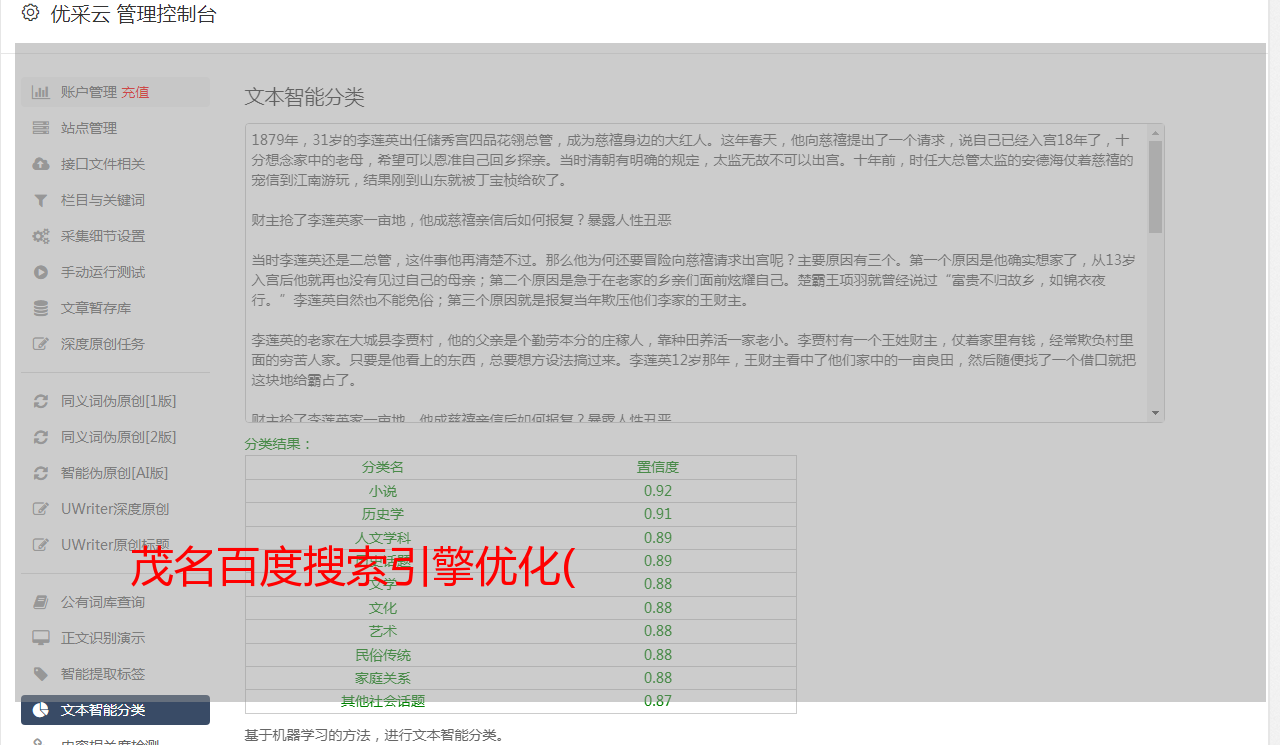This screenshot has width=1280, height=745.
Task: Click the bar chart icon for 账户管理
Action: [41, 92]
